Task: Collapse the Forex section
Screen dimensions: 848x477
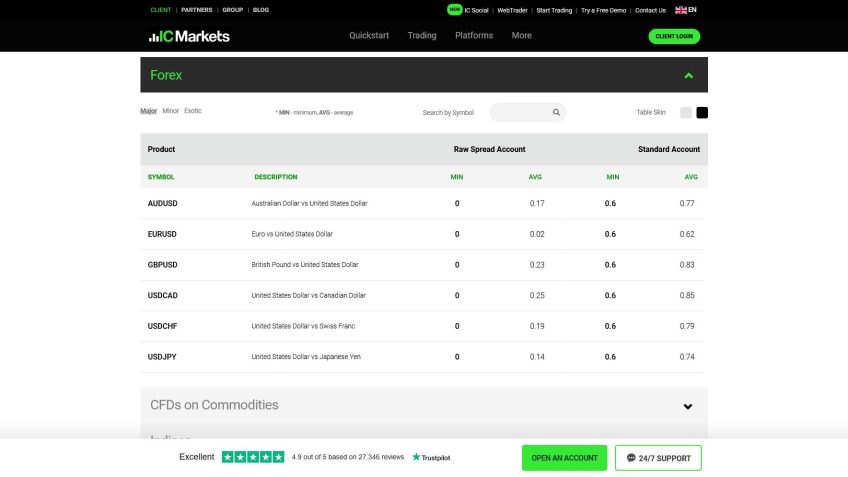Action: (688, 75)
